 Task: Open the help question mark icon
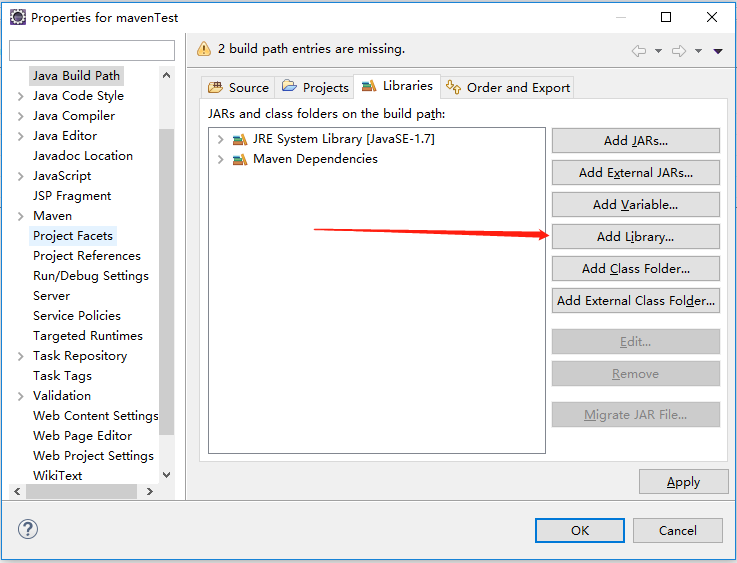pyautogui.click(x=28, y=529)
